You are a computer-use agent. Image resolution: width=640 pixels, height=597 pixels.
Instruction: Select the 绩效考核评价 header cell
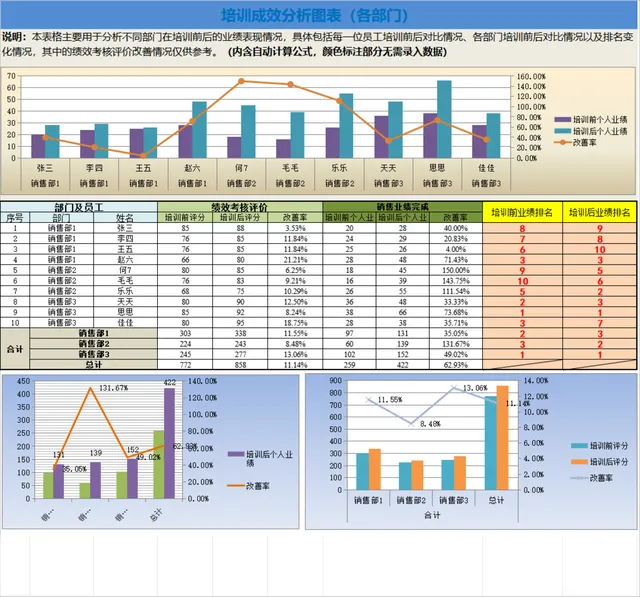[x=240, y=207]
